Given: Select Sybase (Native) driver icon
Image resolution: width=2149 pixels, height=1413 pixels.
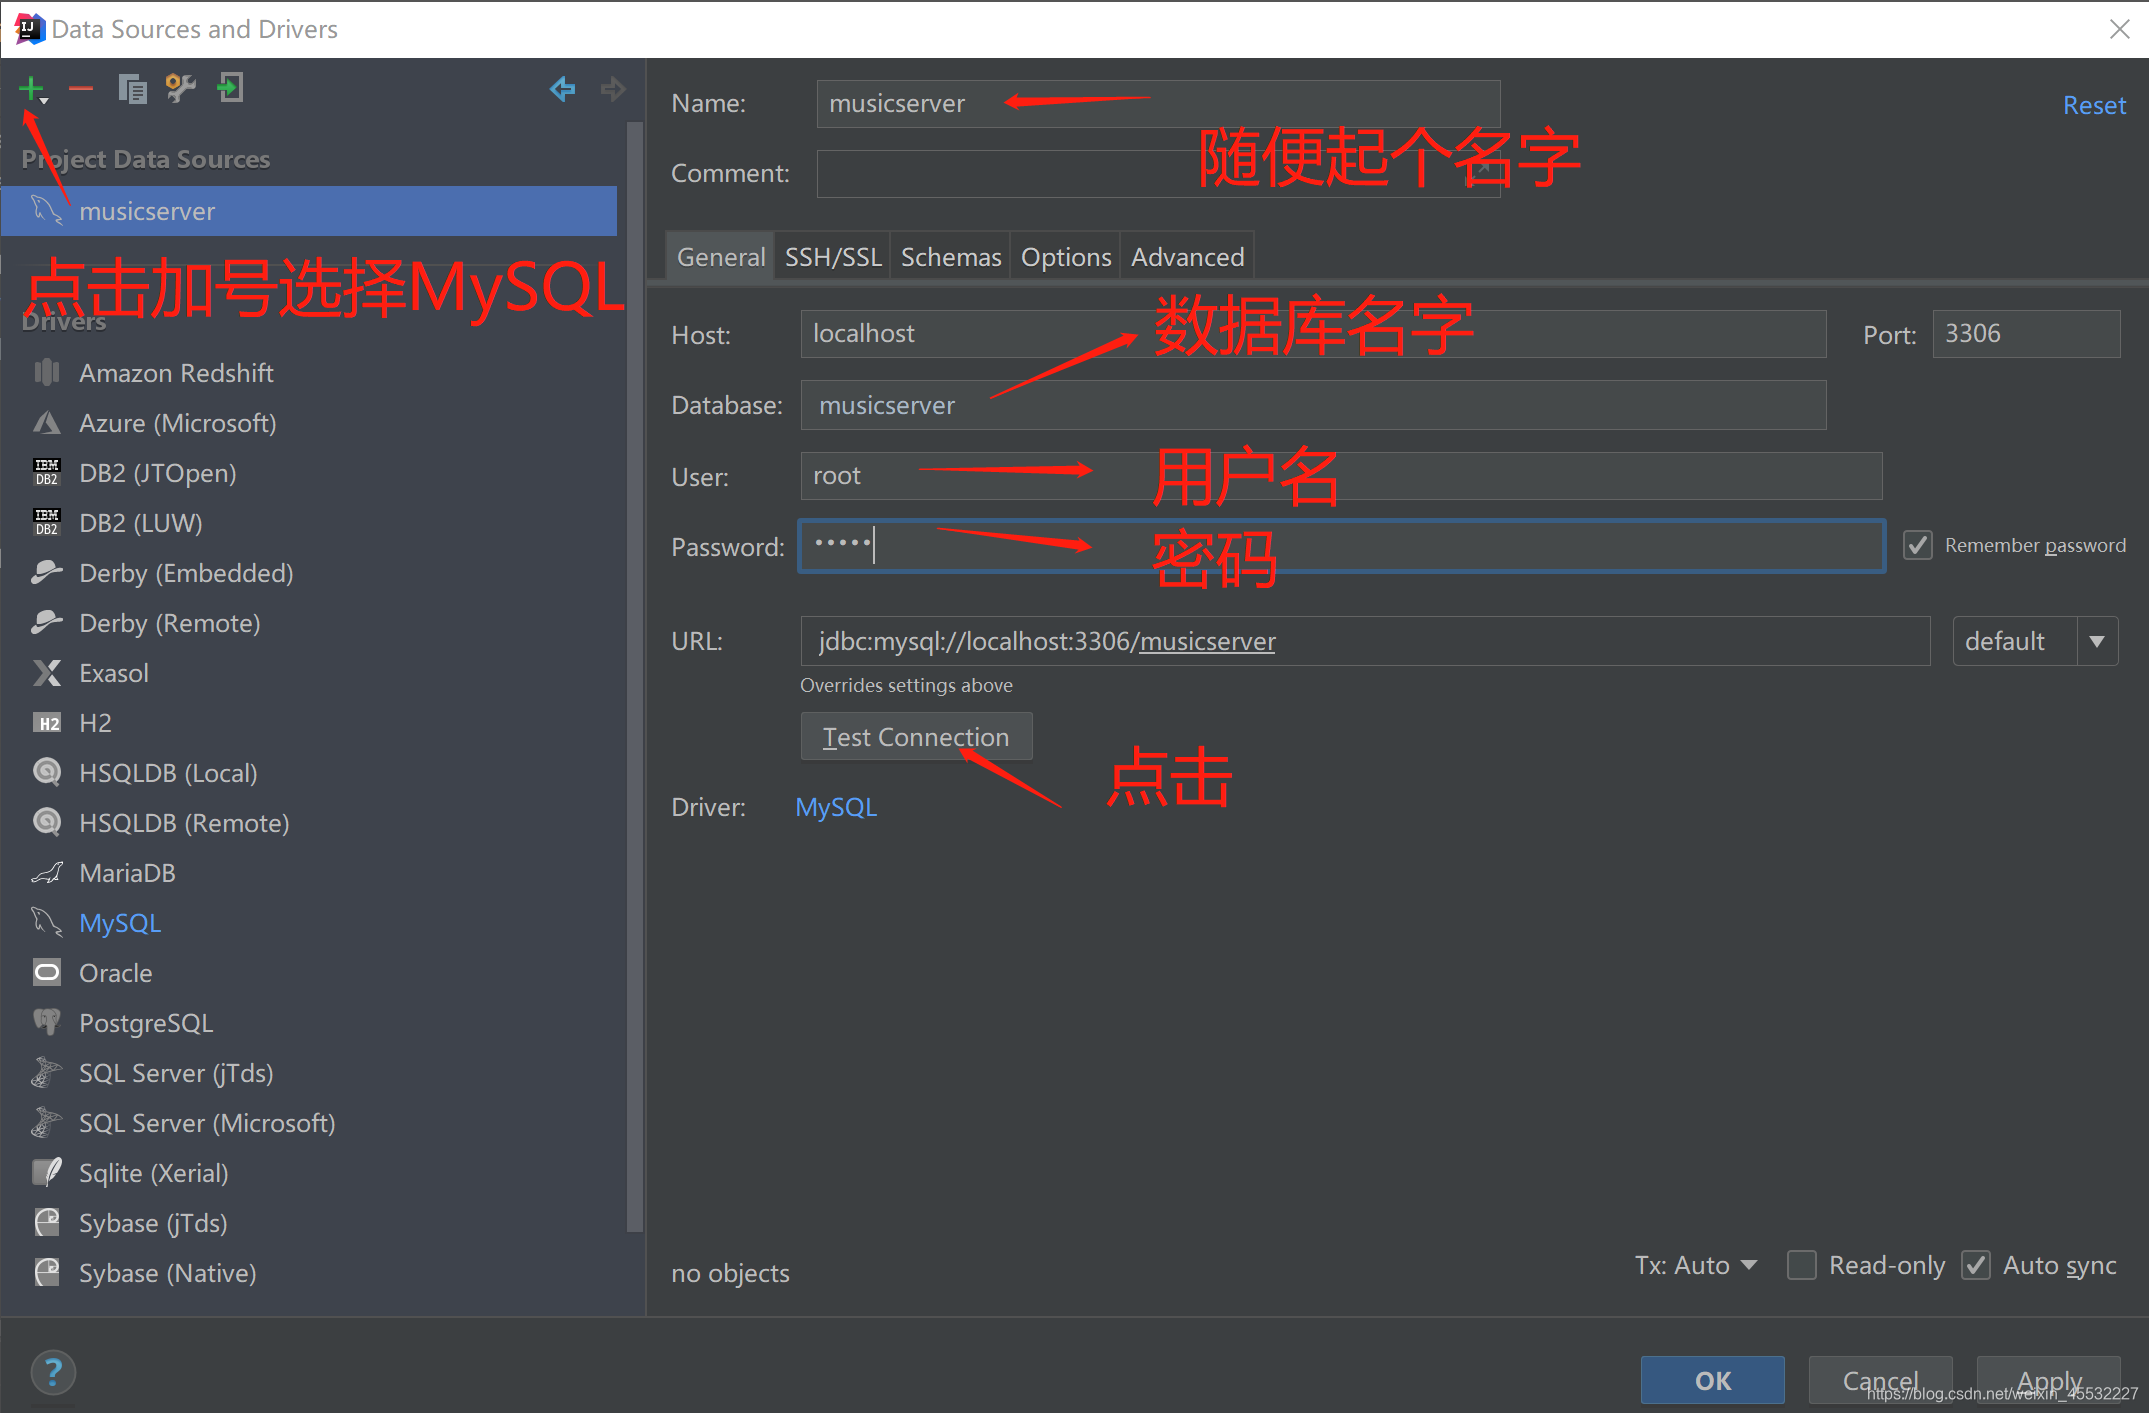Looking at the screenshot, I should (47, 1273).
